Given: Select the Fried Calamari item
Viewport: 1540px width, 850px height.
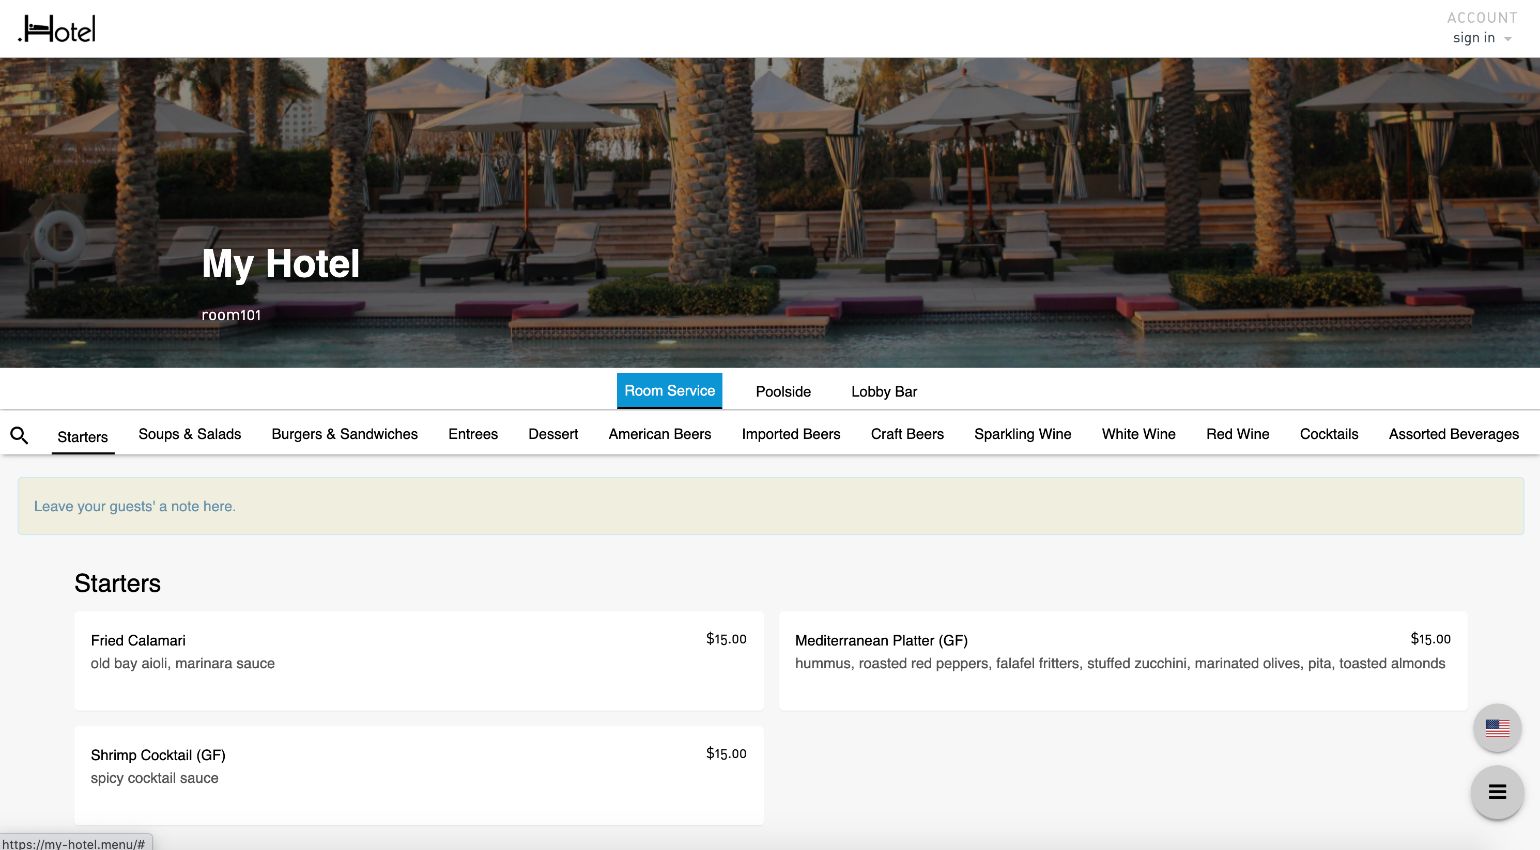Looking at the screenshot, I should click(419, 661).
